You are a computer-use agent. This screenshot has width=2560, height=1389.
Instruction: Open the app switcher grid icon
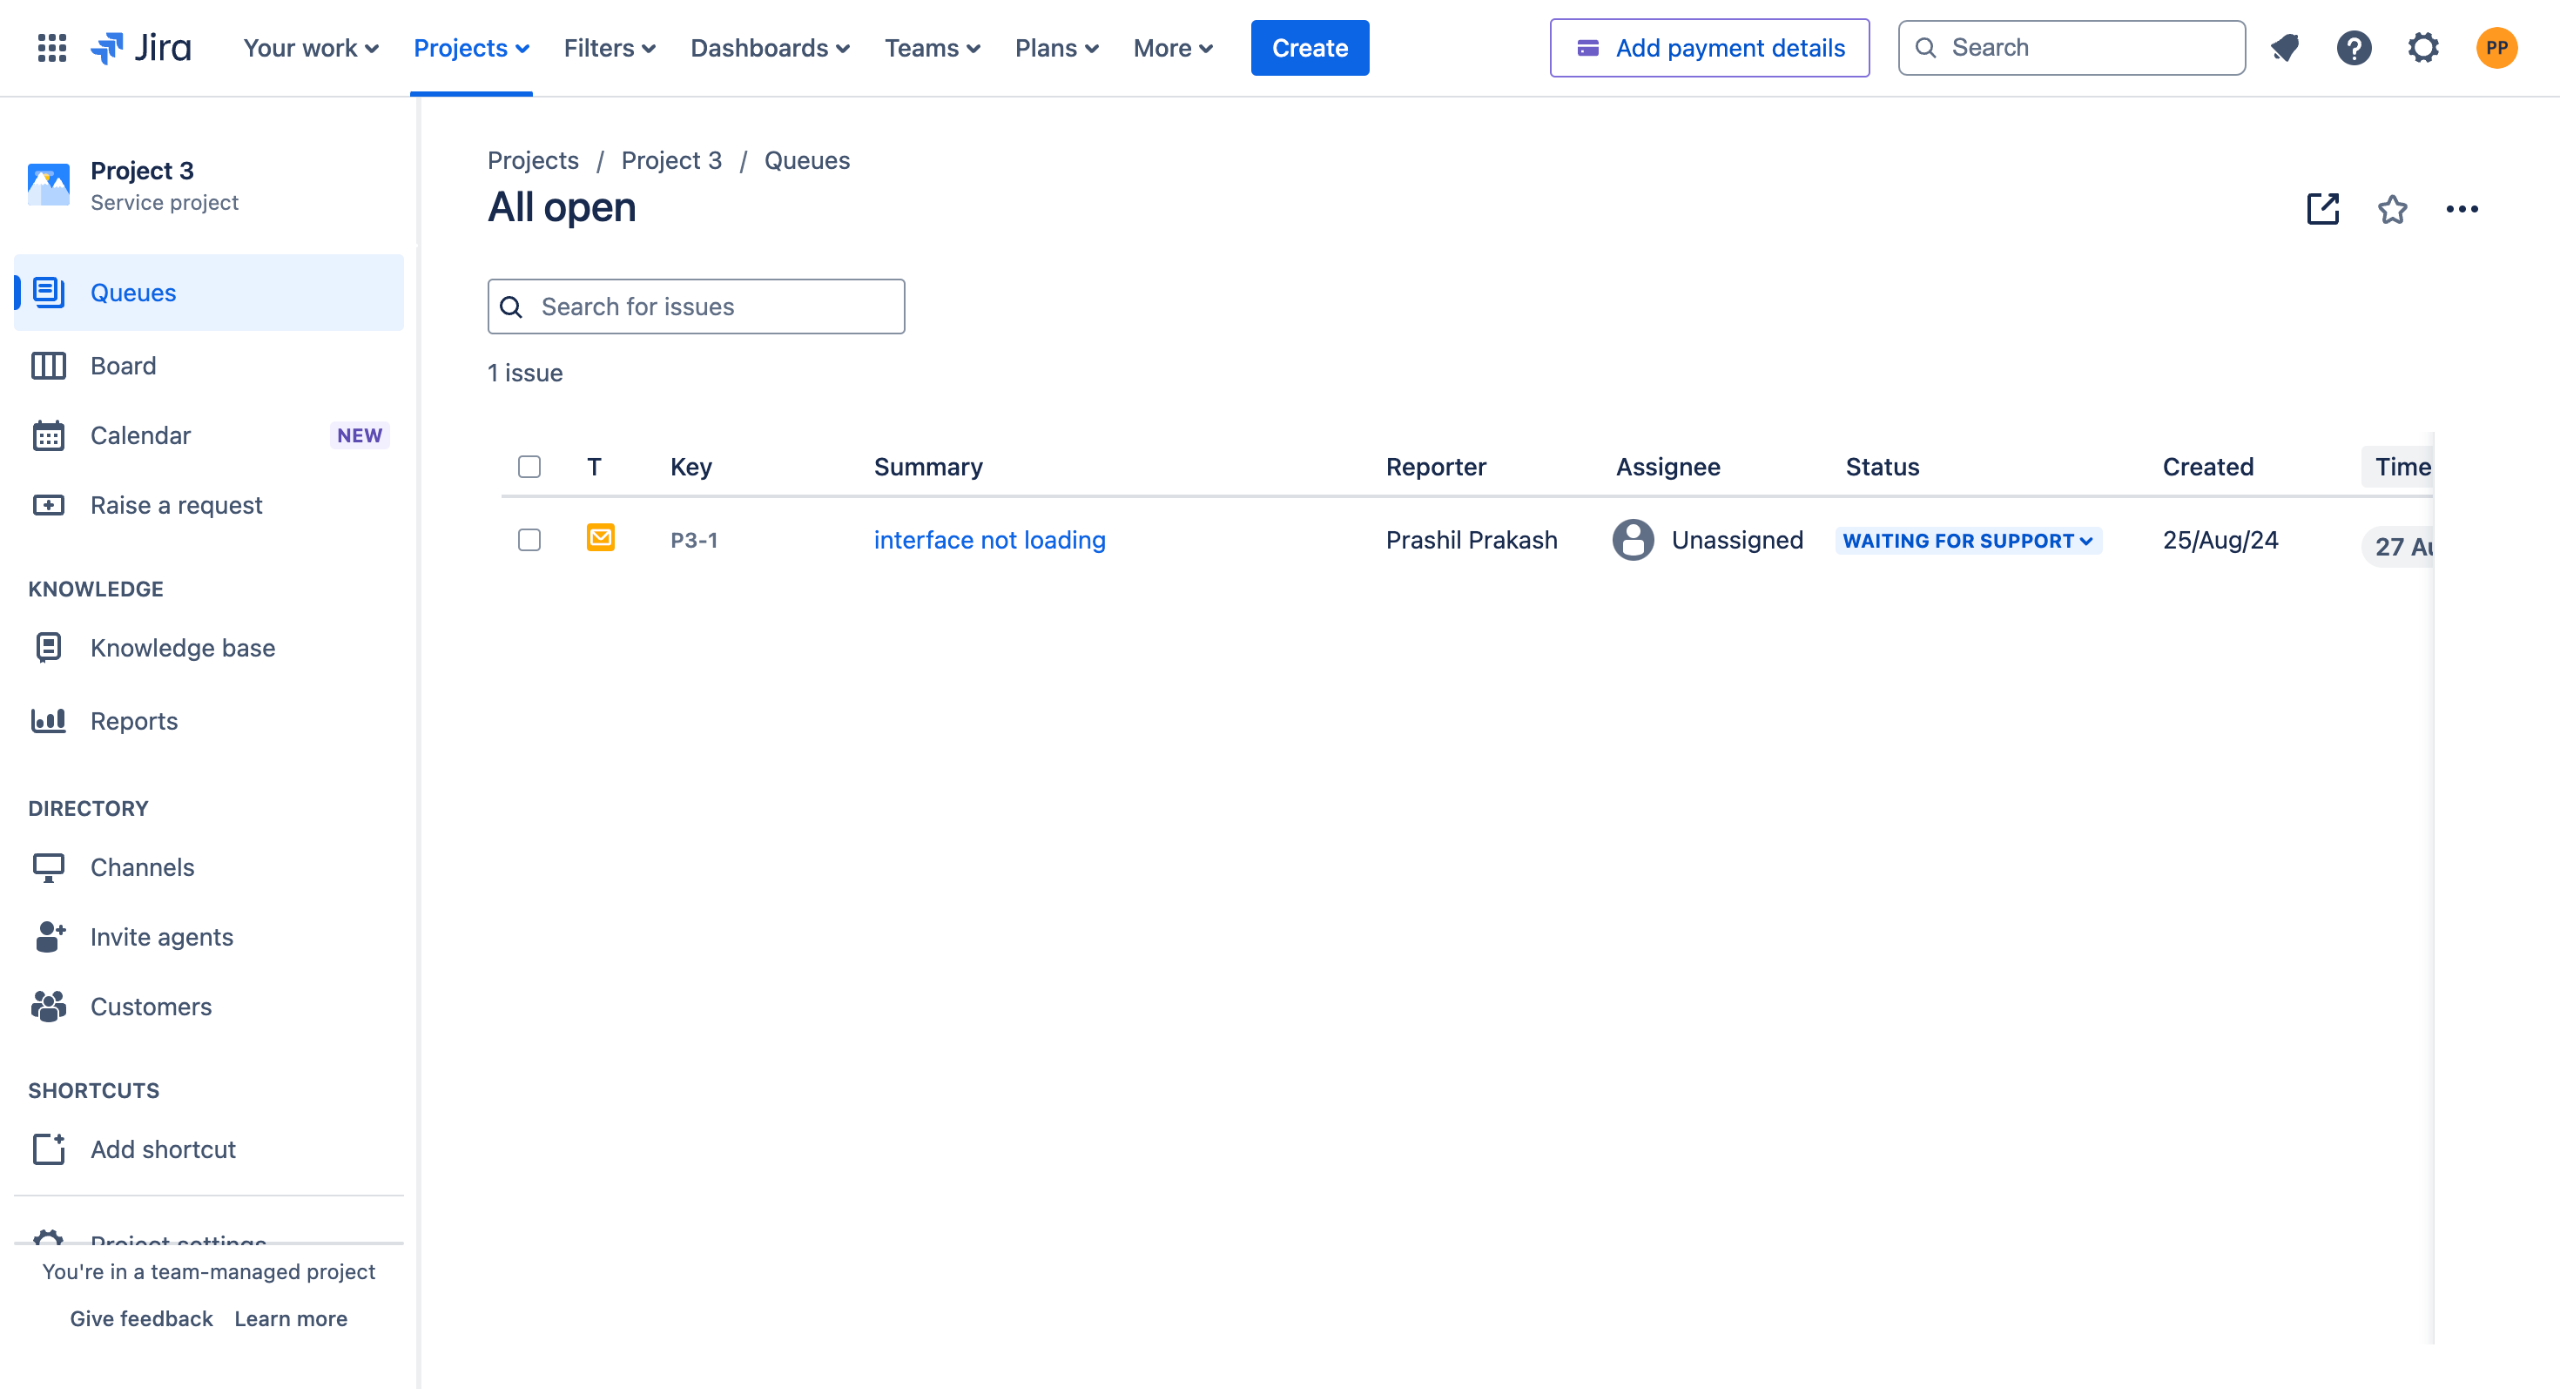pos(51,47)
